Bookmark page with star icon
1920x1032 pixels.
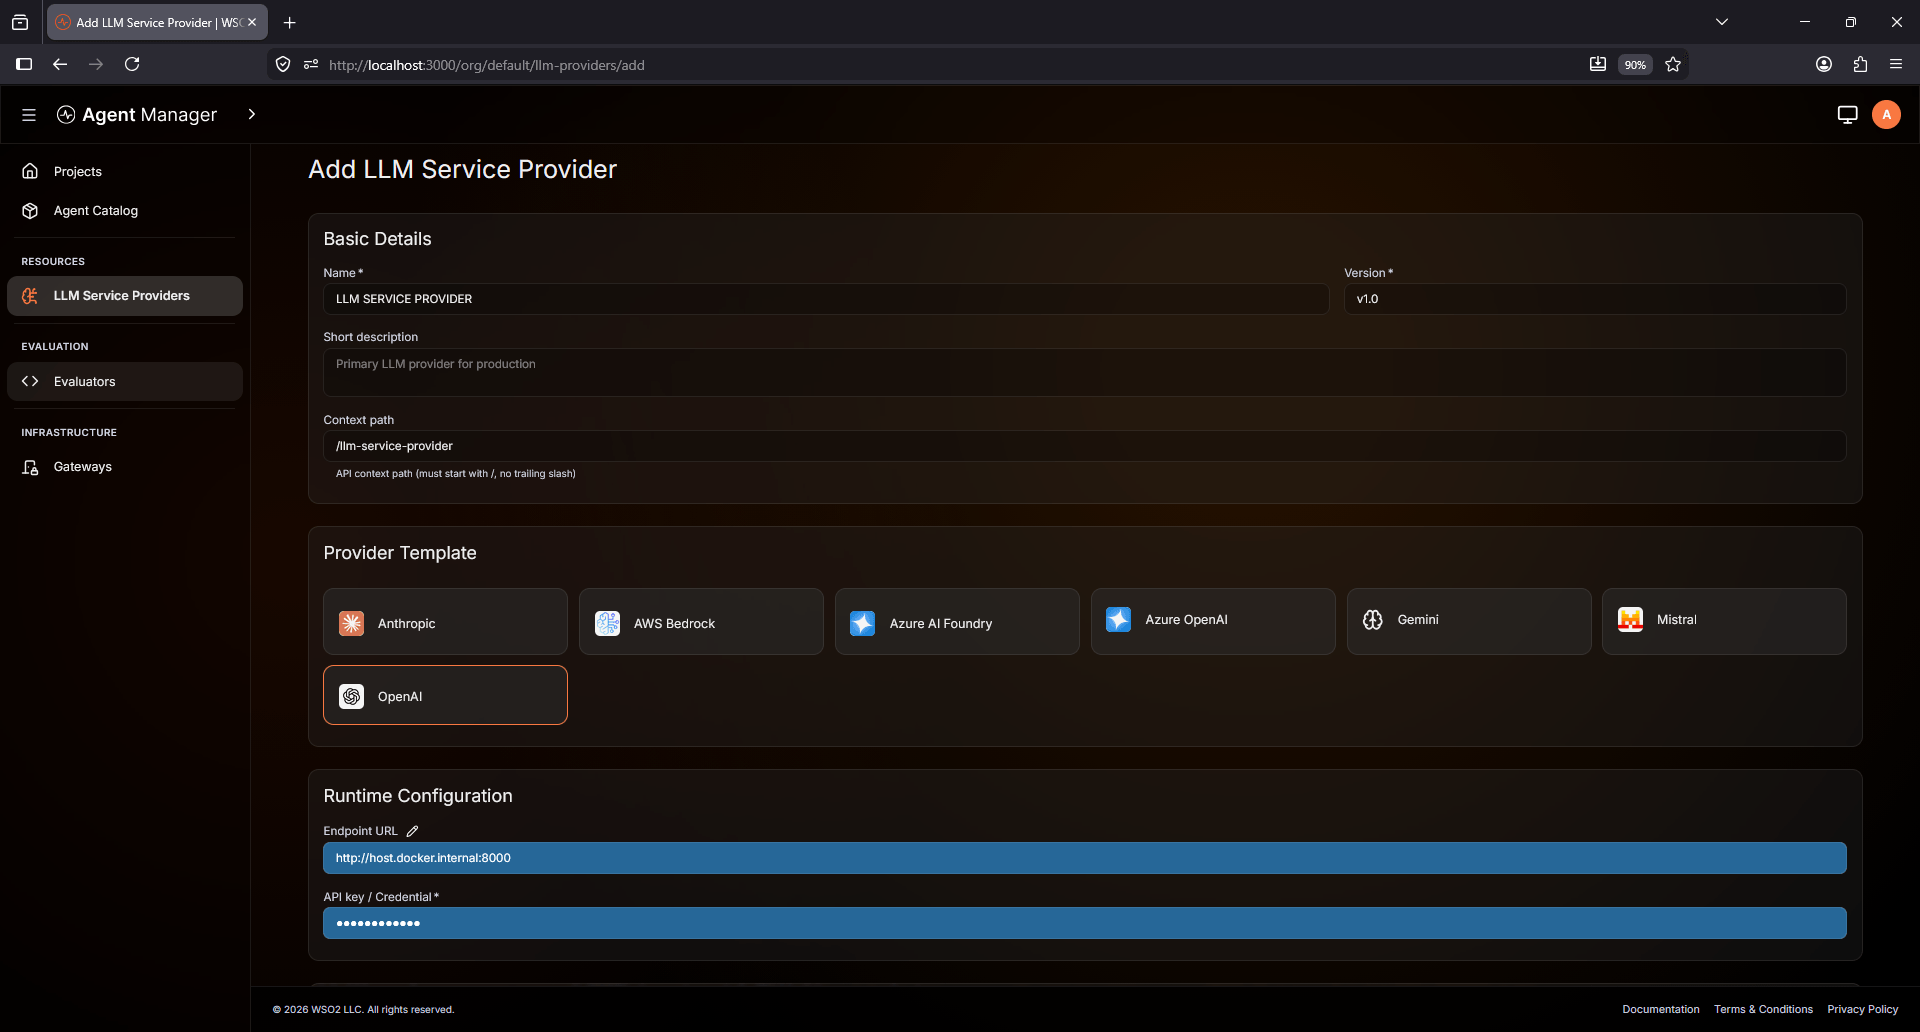(1673, 64)
